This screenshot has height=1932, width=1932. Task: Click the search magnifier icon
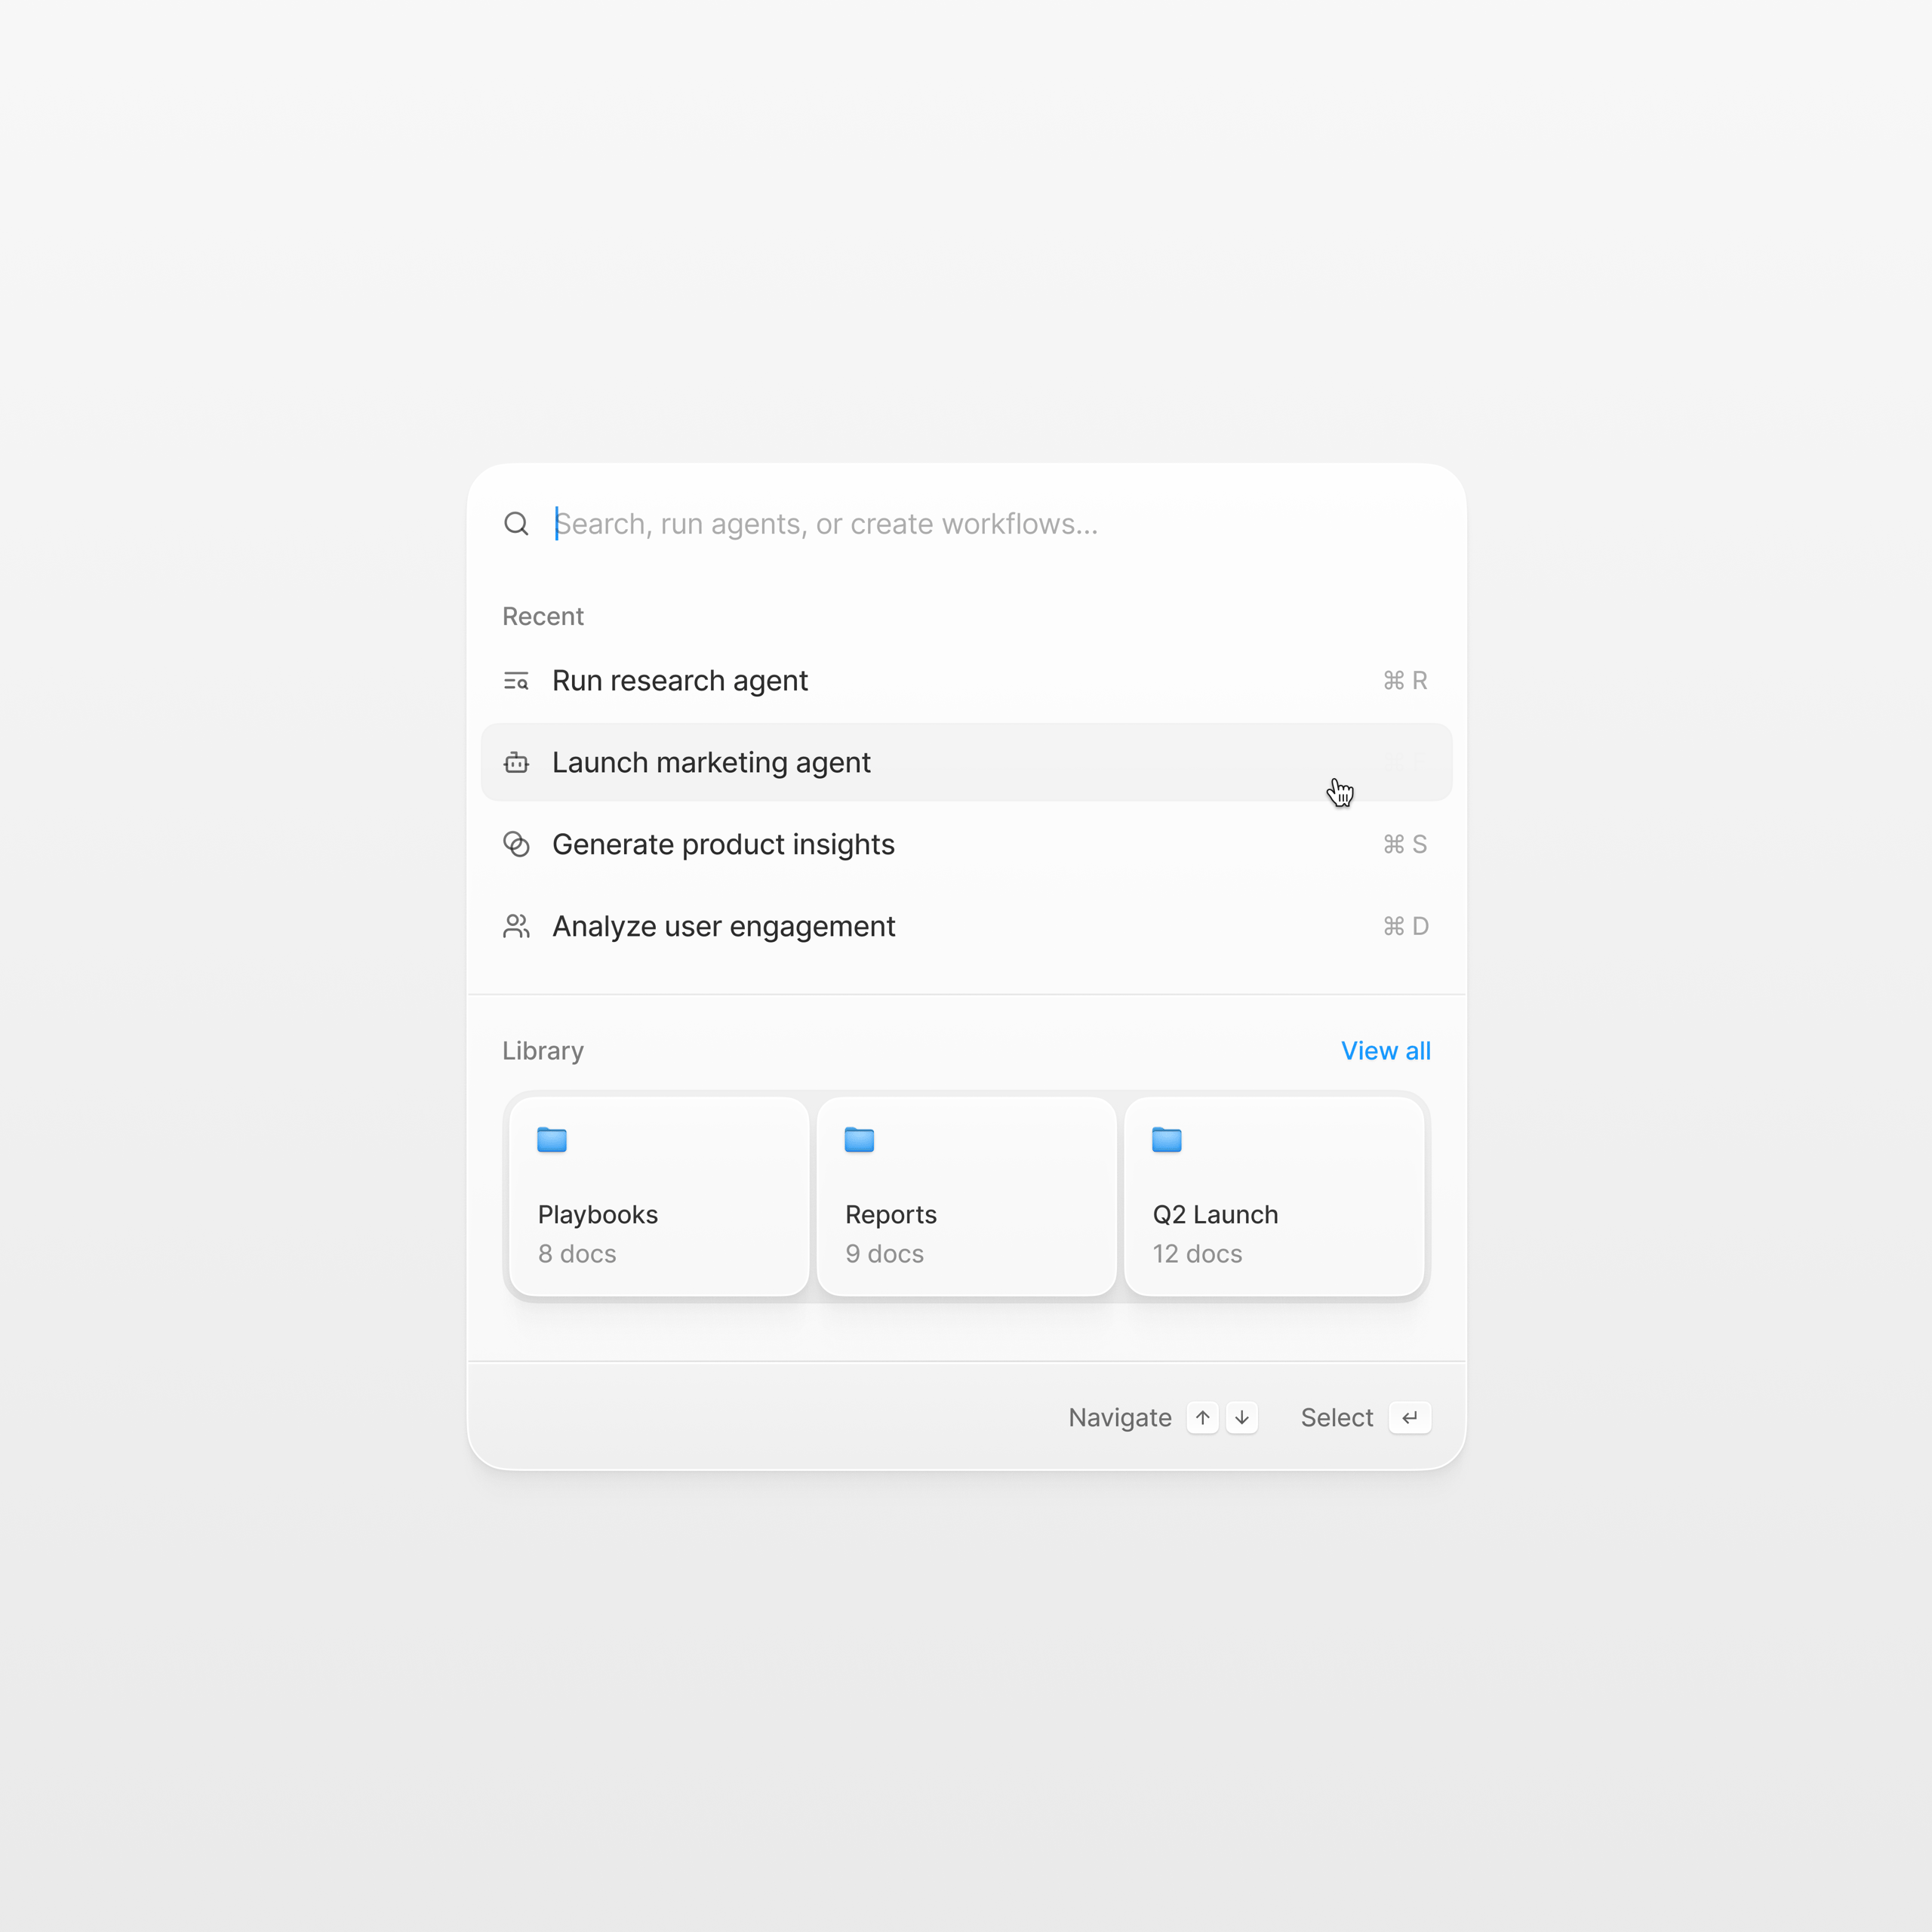[517, 523]
